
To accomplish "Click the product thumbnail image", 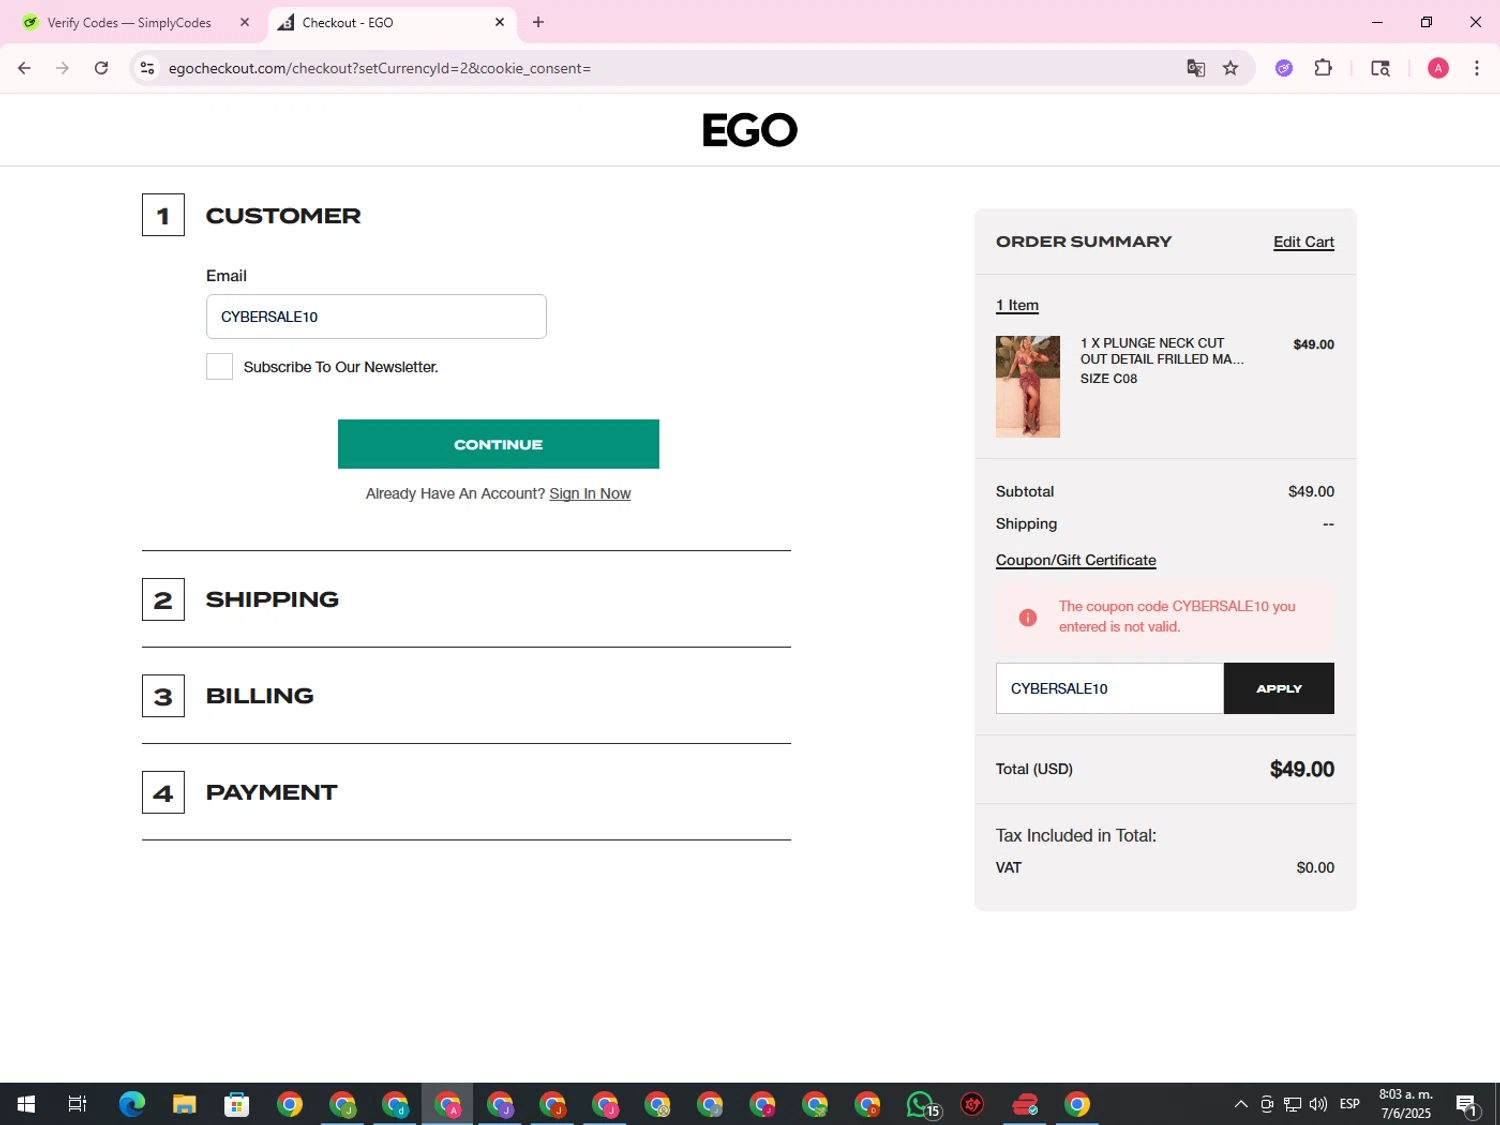I will (x=1027, y=387).
